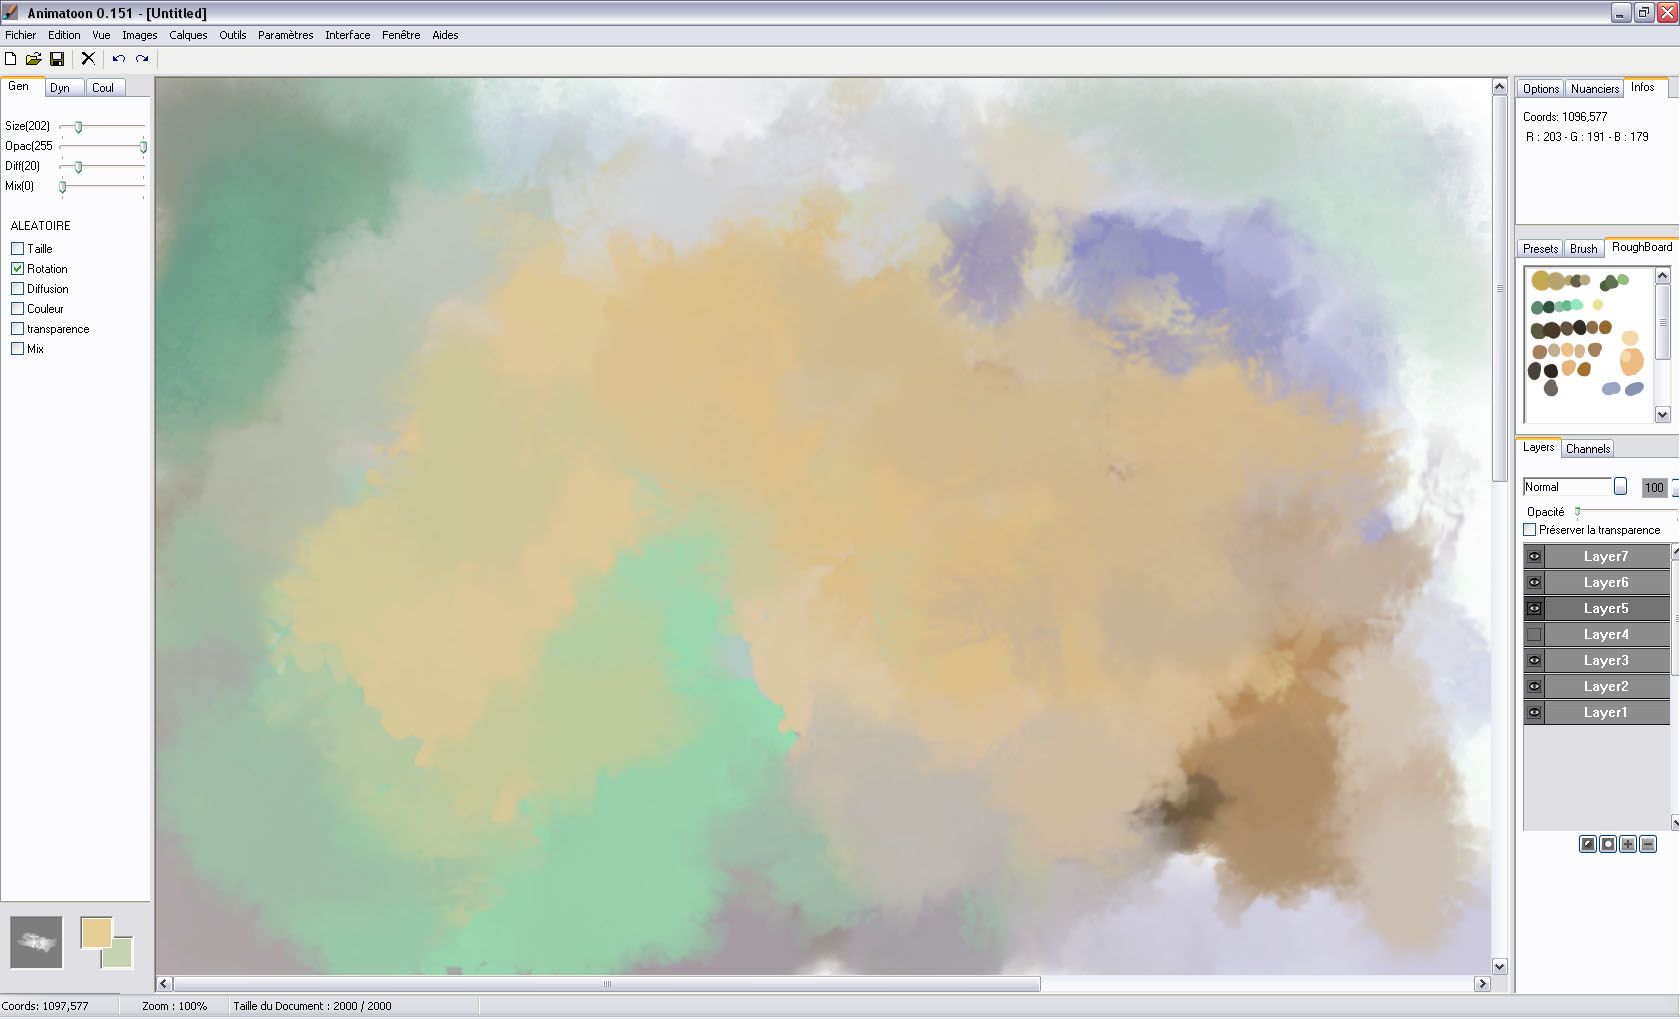1680x1019 pixels.
Task: Open the Normal blending mode dropdown
Action: (x=1620, y=486)
